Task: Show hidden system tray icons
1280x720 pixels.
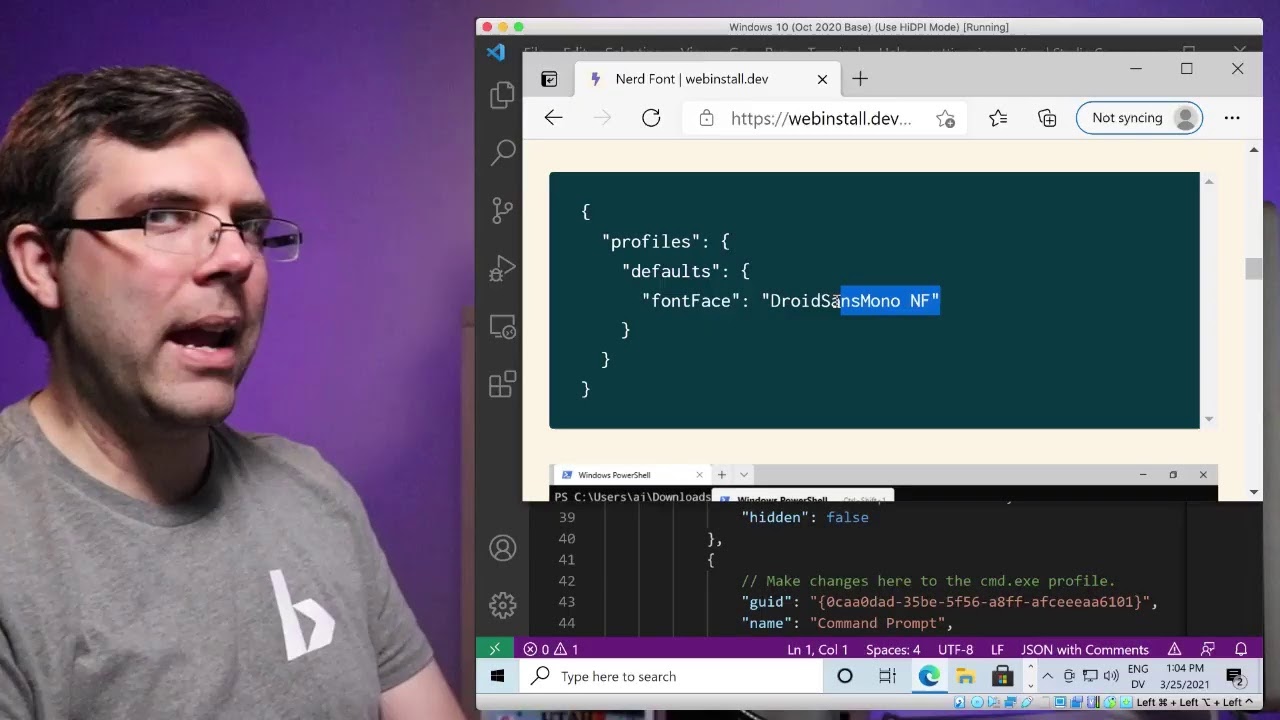Action: [1048, 676]
